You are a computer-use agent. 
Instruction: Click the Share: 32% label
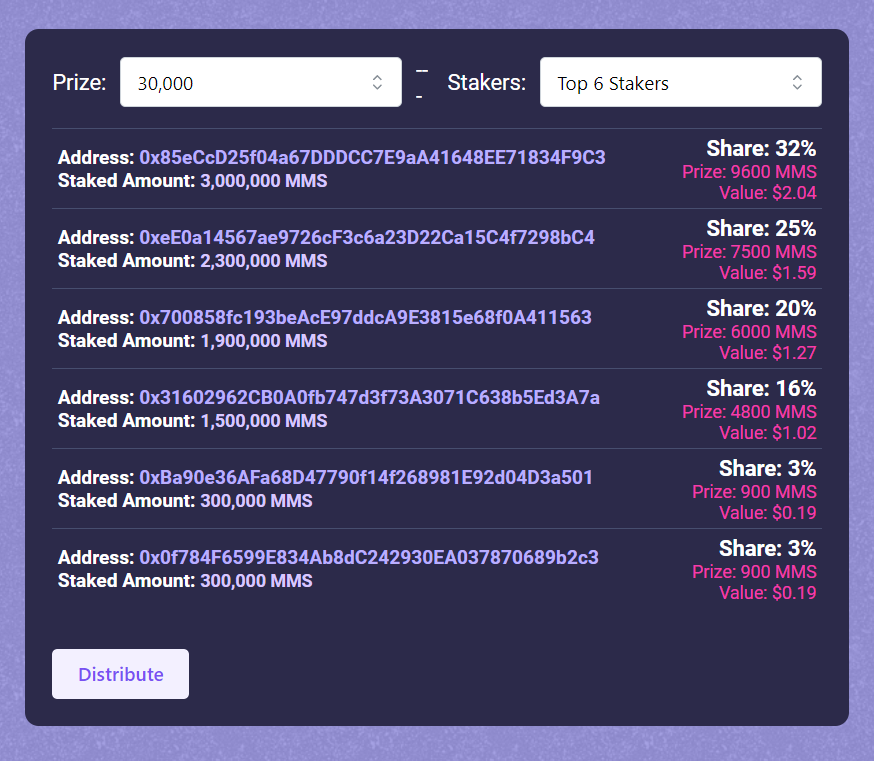point(761,149)
